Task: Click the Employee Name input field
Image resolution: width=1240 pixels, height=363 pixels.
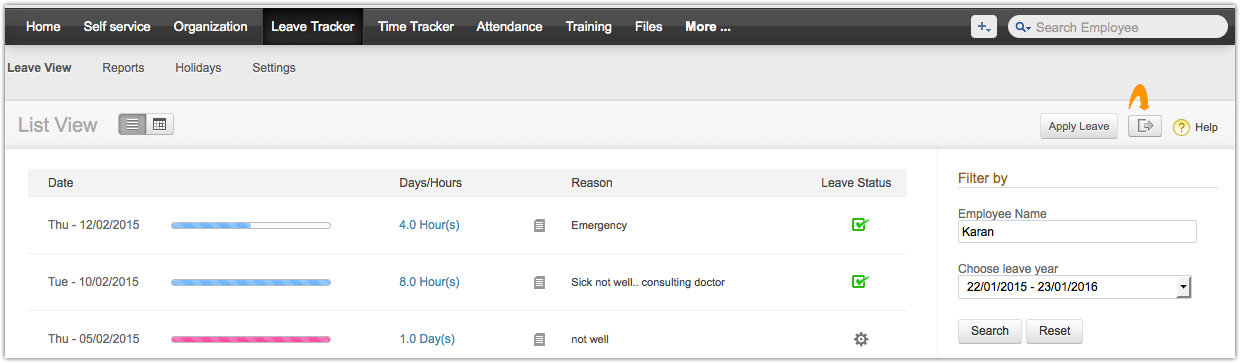Action: point(1077,231)
